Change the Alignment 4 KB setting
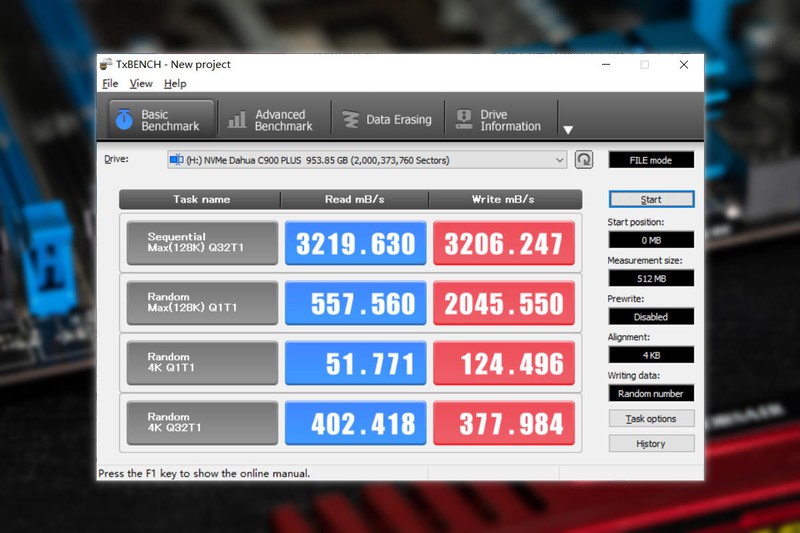 point(651,355)
